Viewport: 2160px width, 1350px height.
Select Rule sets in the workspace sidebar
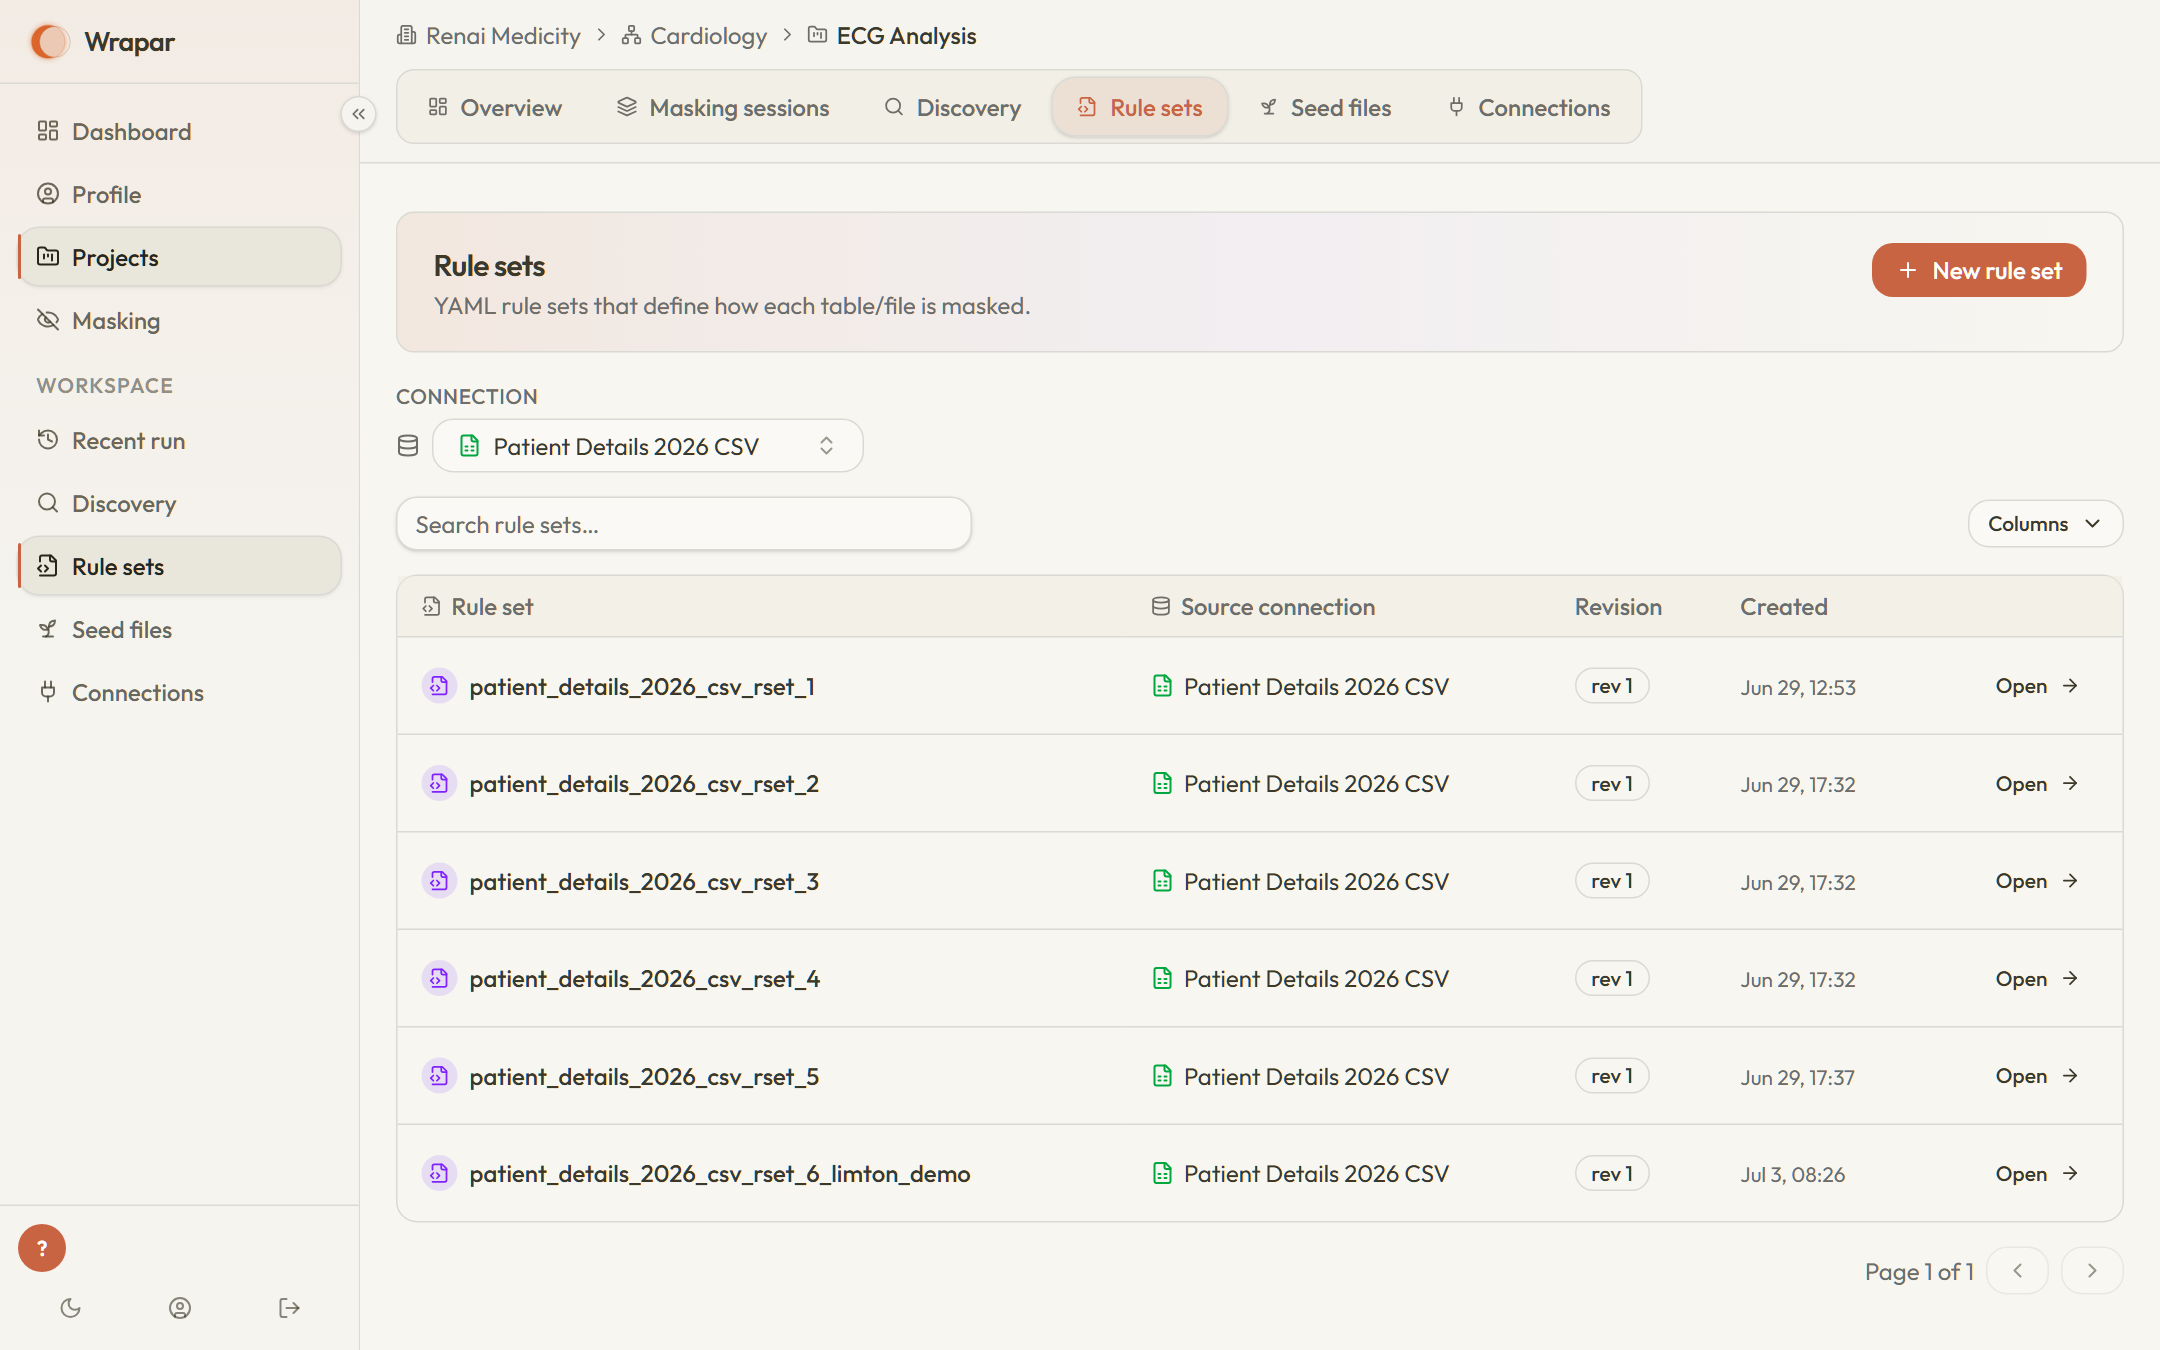coord(180,566)
